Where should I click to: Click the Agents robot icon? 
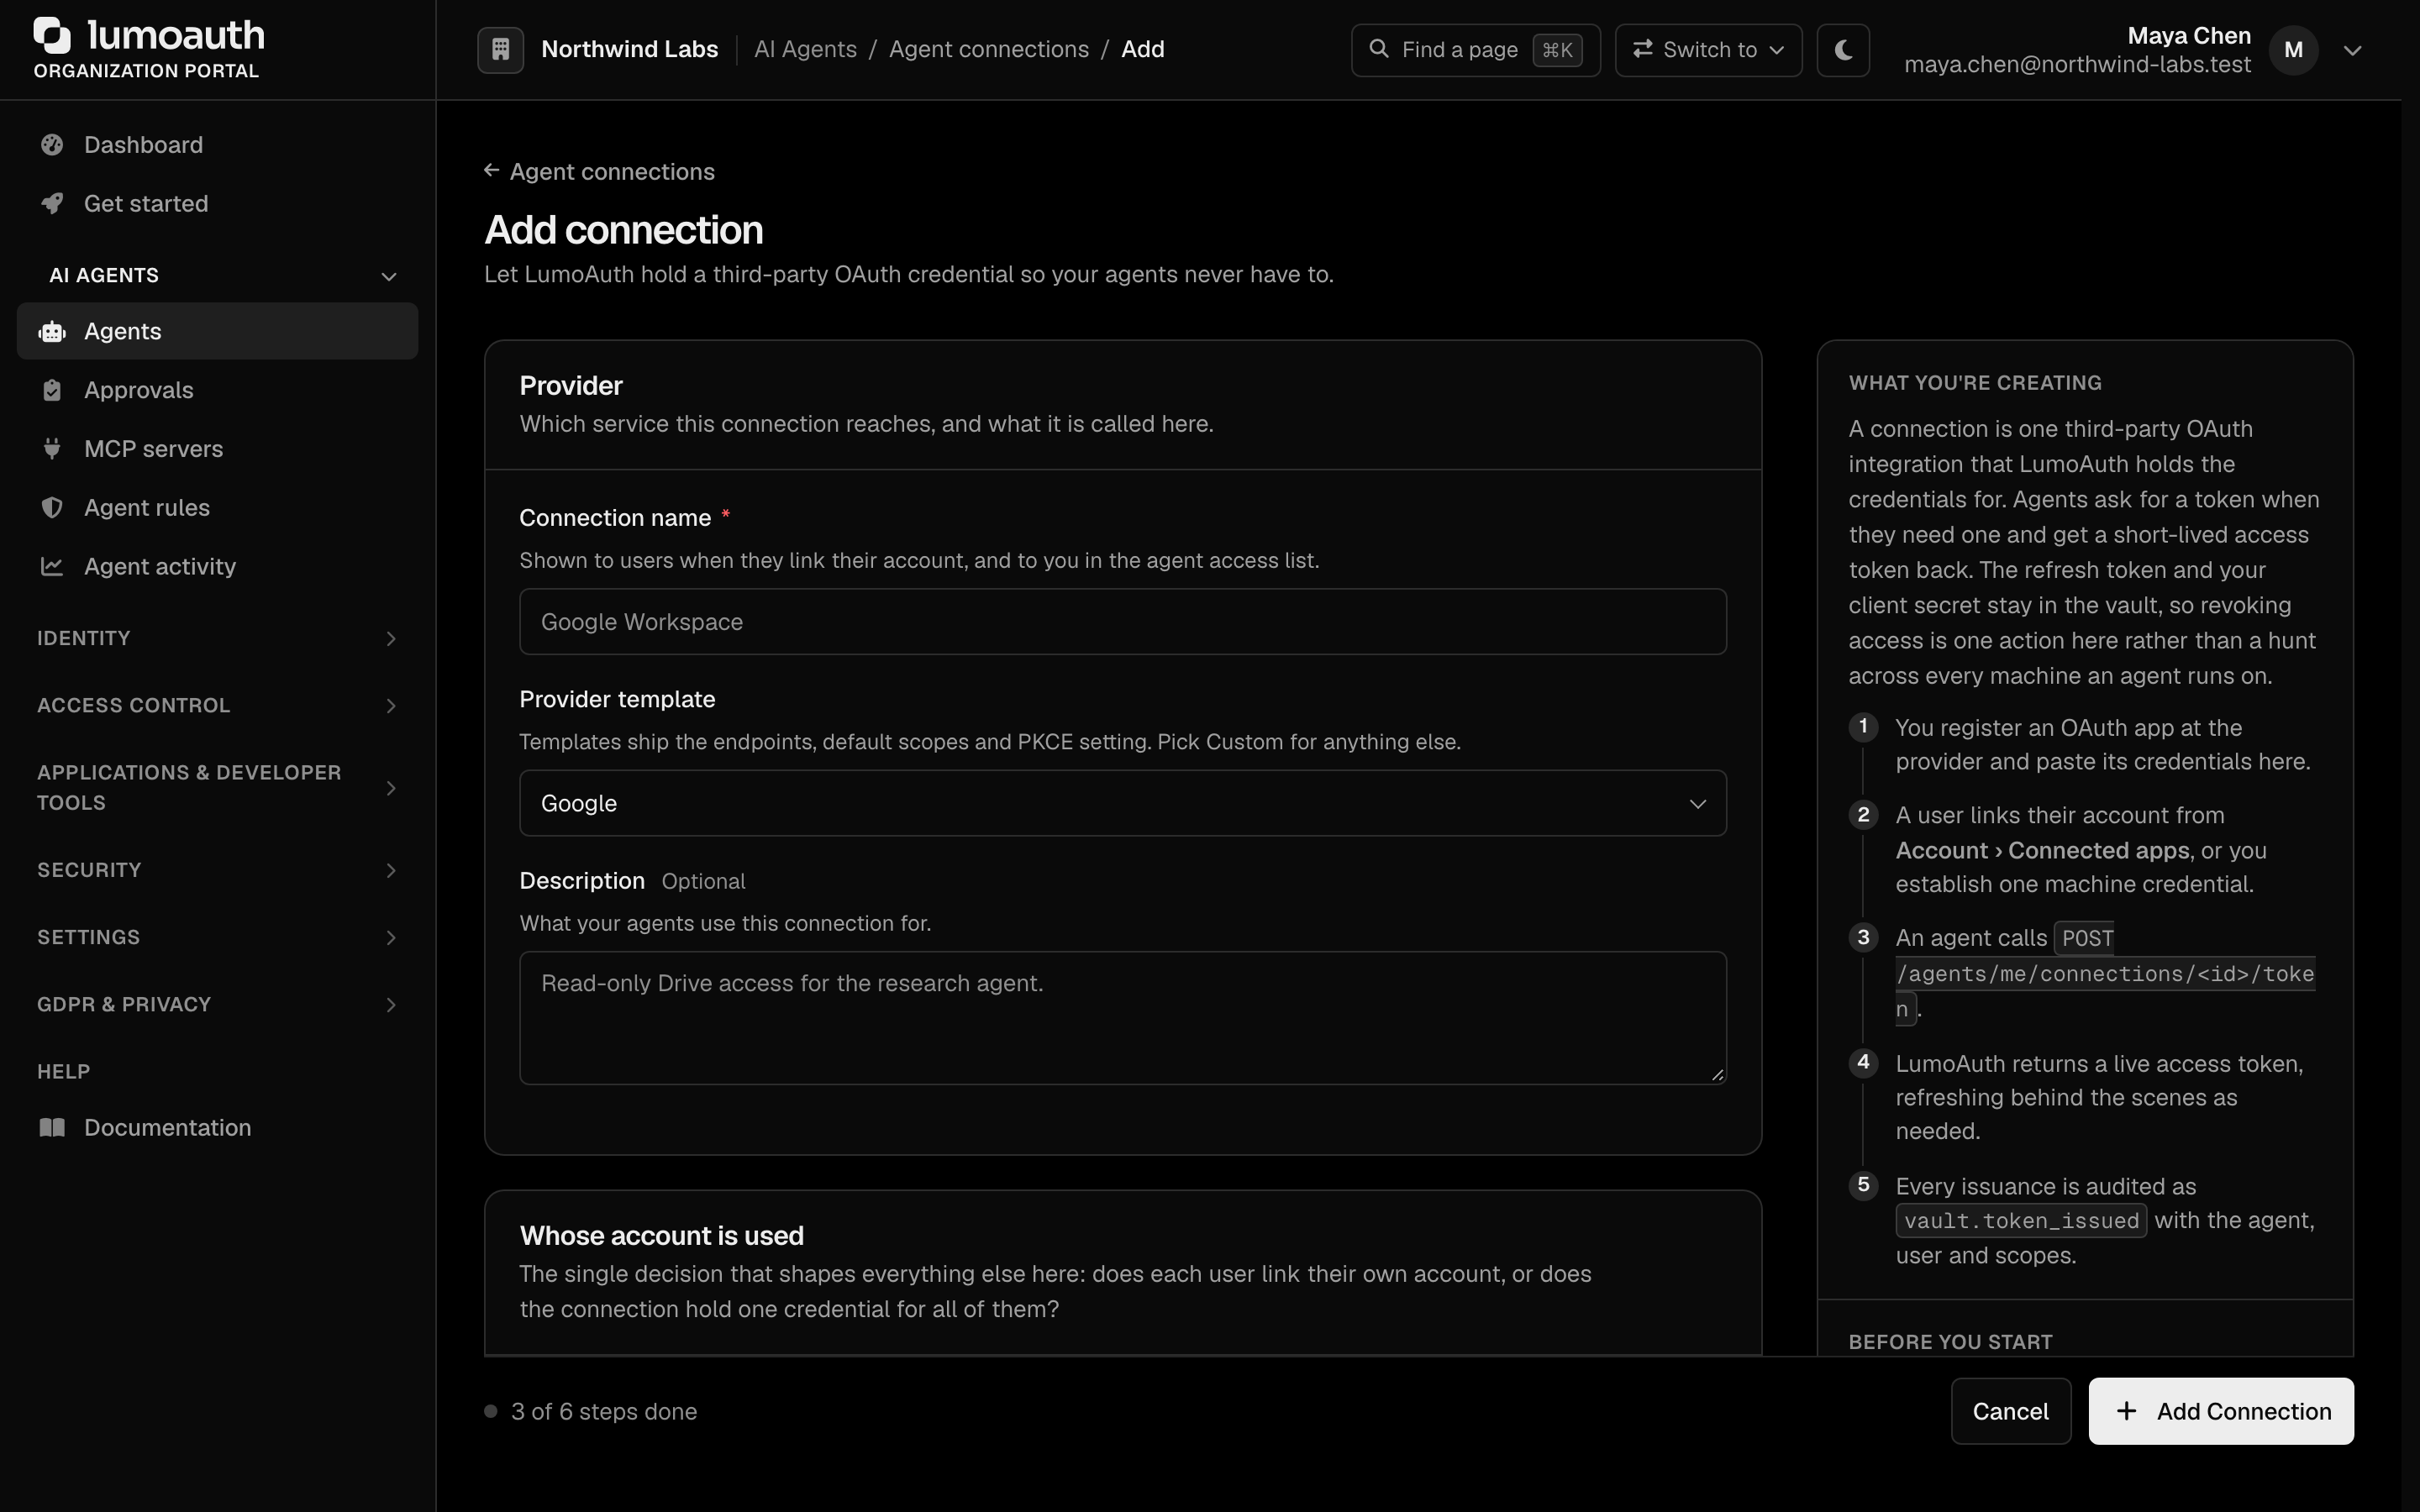tap(52, 332)
